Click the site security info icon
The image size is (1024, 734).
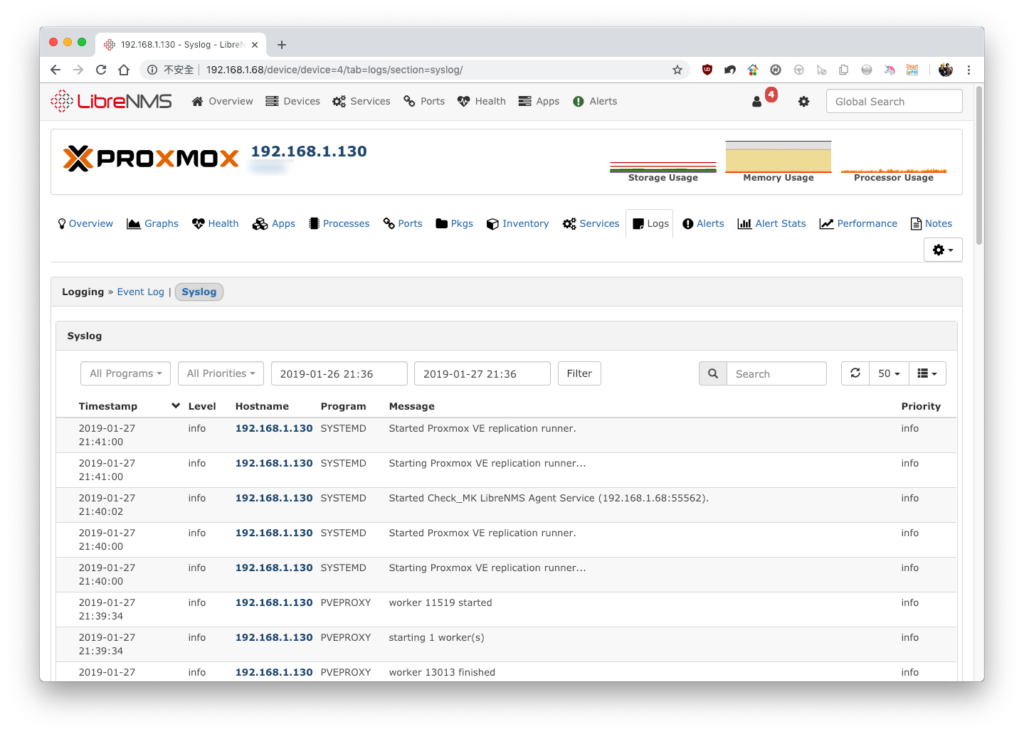pos(152,70)
